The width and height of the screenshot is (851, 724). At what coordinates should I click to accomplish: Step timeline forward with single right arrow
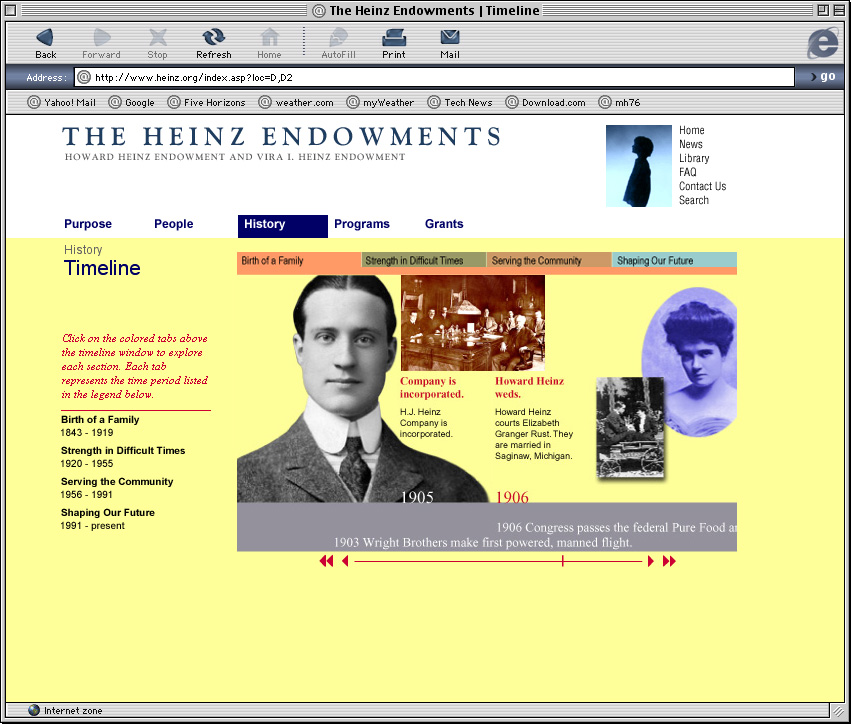pos(651,562)
